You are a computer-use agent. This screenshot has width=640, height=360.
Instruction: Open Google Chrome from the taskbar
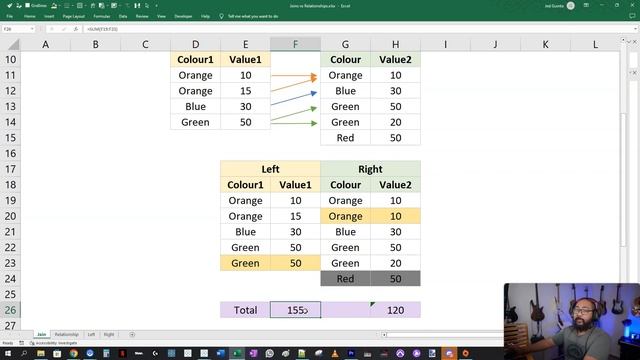pyautogui.click(x=73, y=353)
